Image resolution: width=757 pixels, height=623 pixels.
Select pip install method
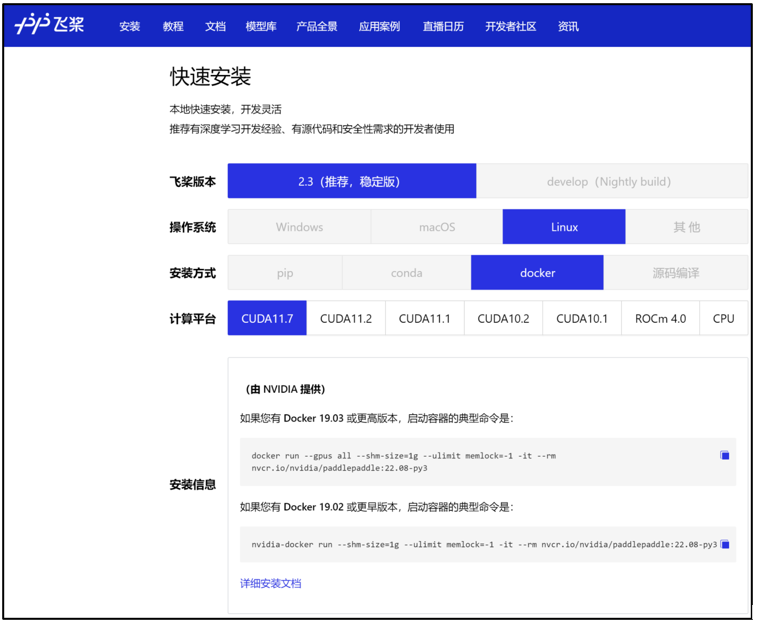tap(285, 272)
